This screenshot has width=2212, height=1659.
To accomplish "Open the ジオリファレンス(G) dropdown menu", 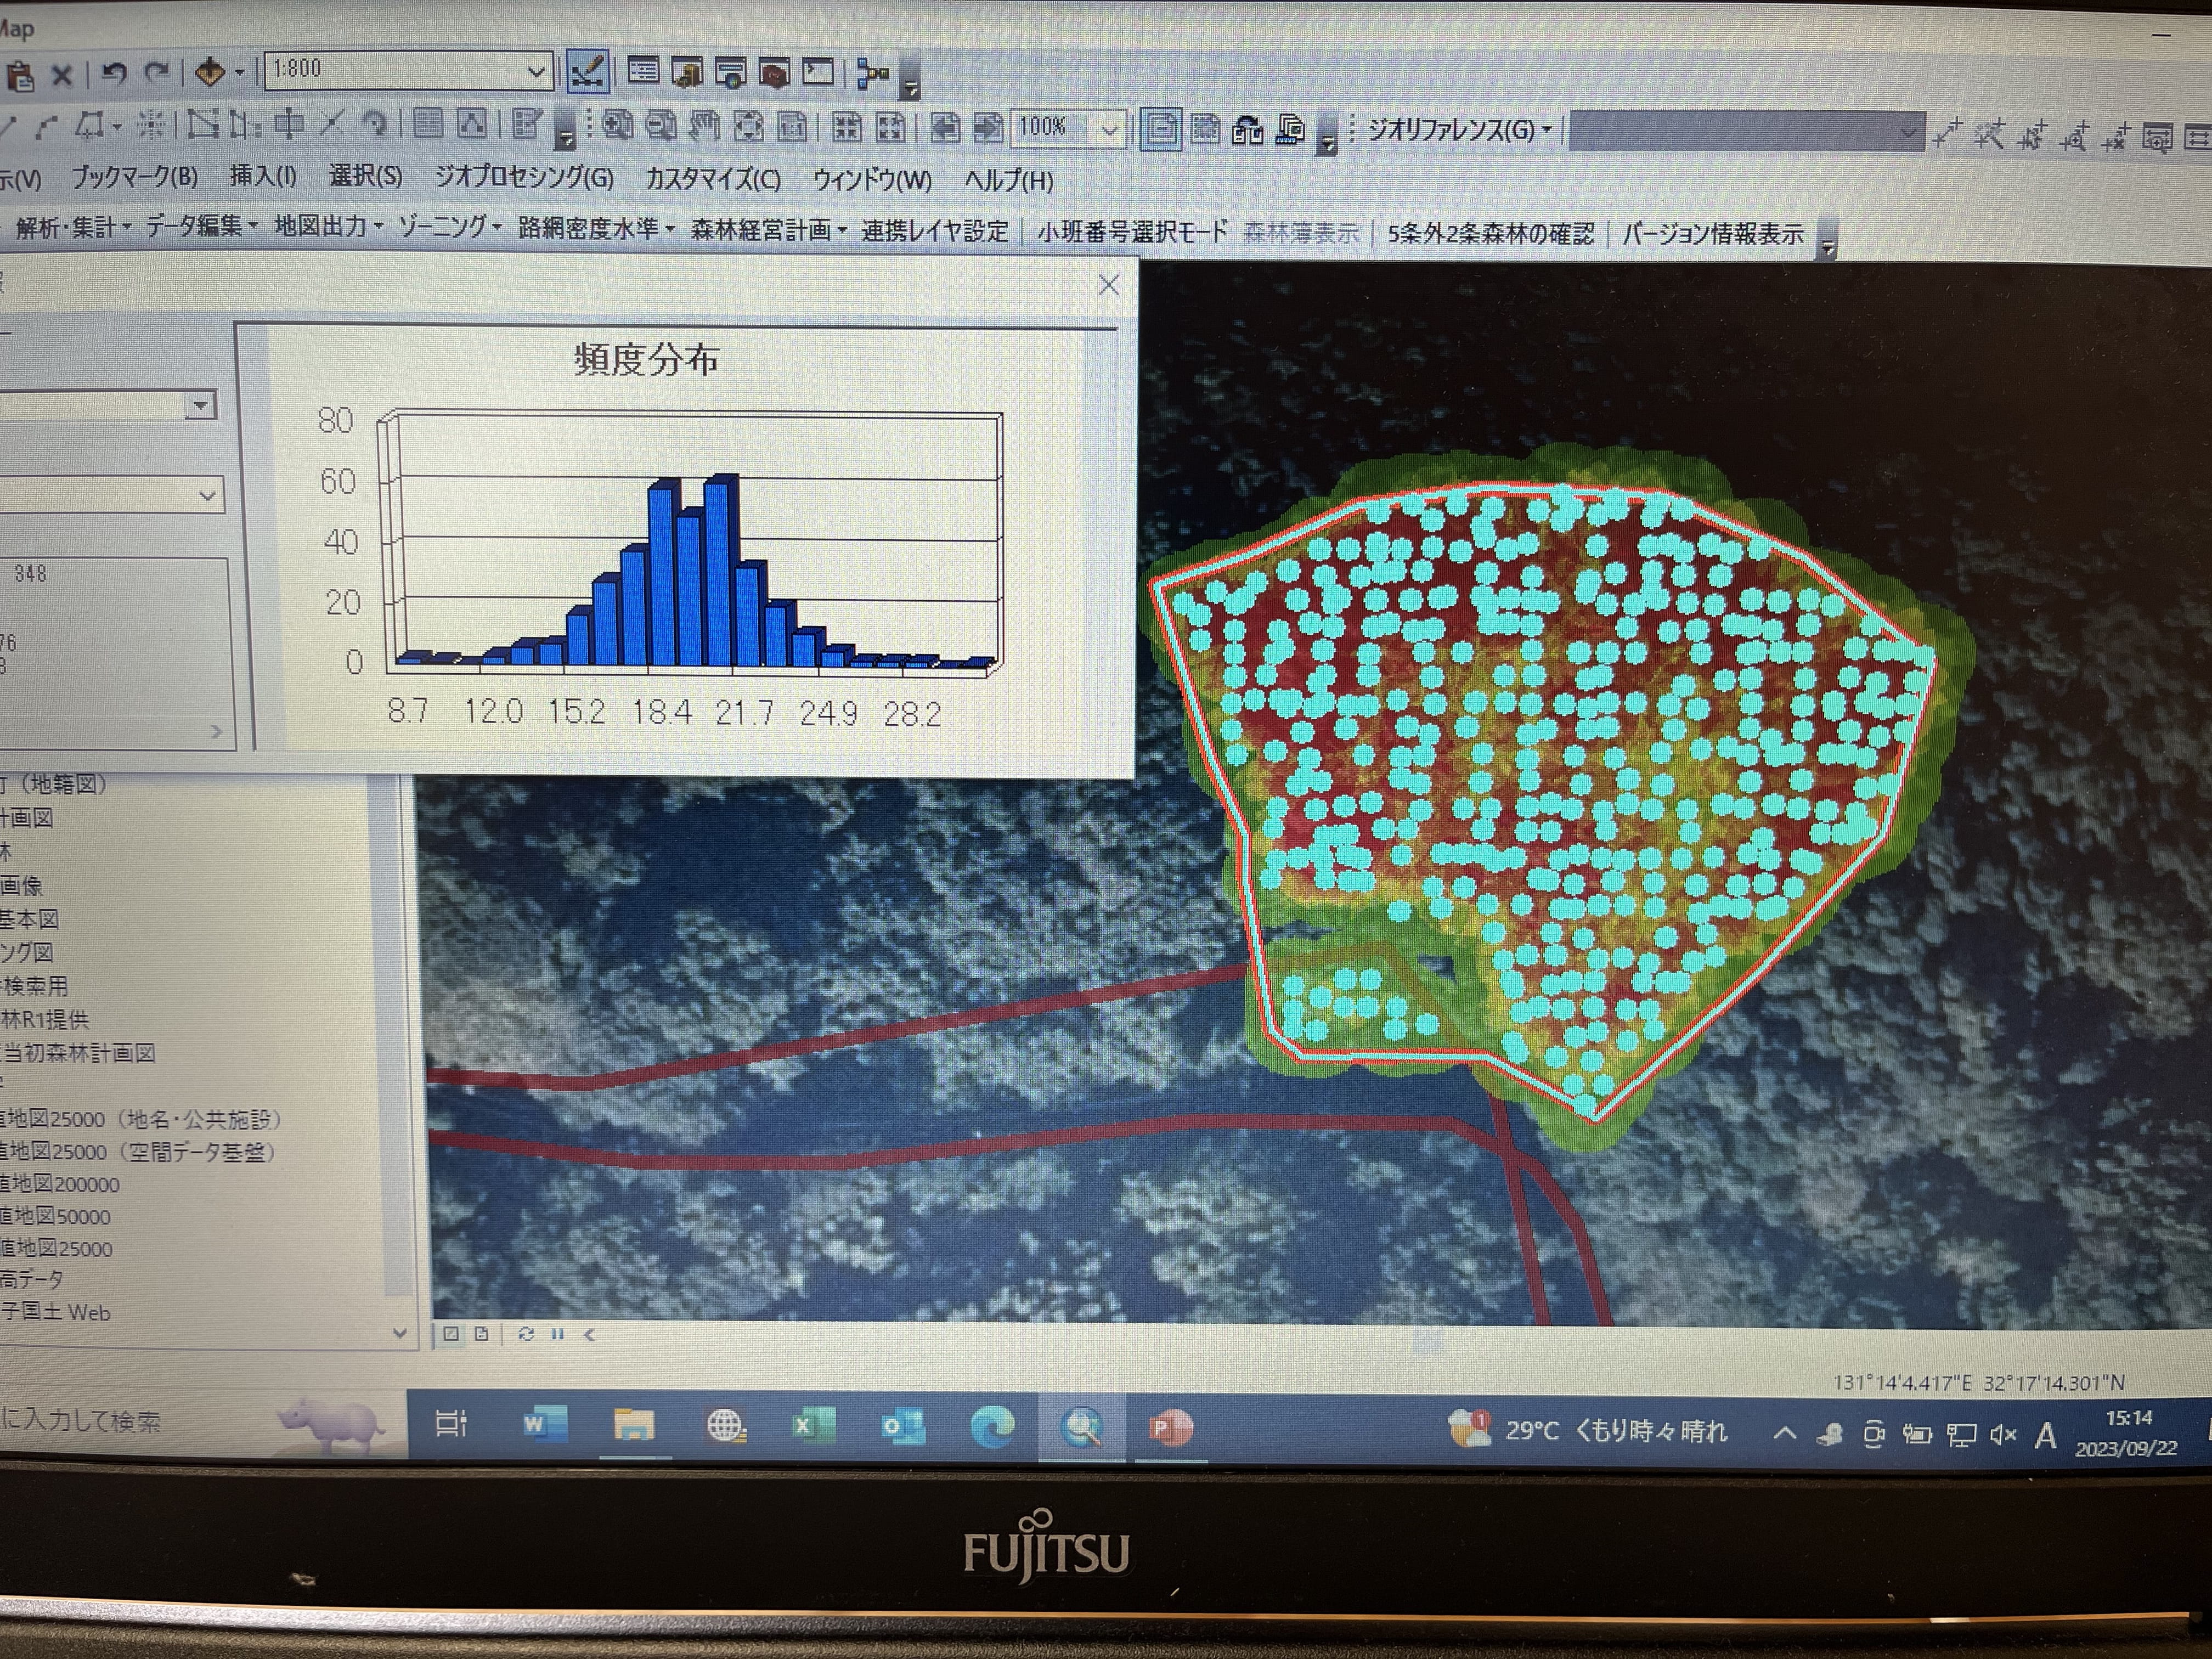I will [1459, 129].
